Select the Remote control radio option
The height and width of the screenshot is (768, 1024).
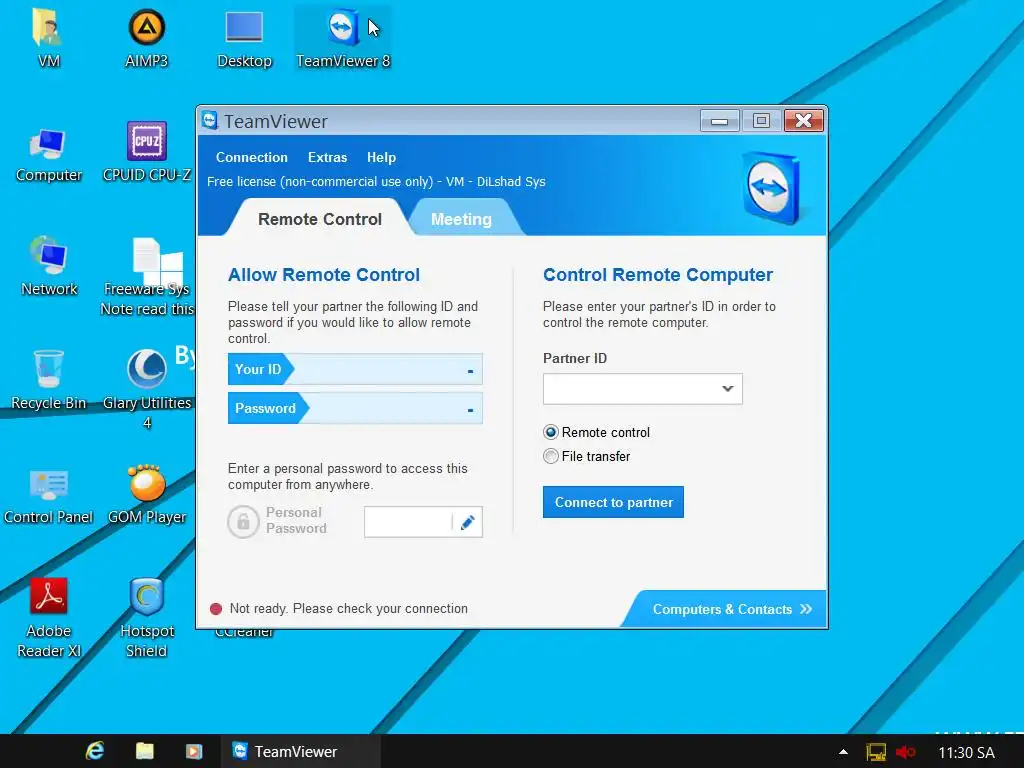551,432
